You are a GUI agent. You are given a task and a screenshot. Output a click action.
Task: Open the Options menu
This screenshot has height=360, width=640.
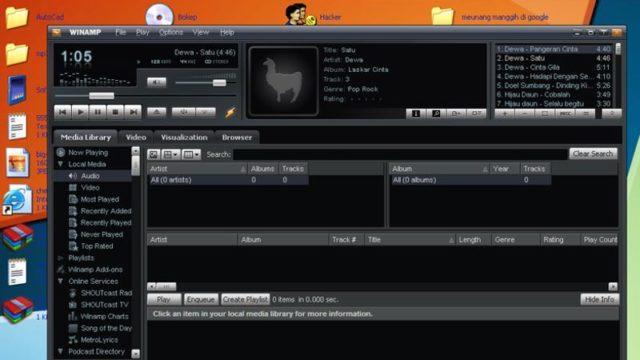[171, 32]
